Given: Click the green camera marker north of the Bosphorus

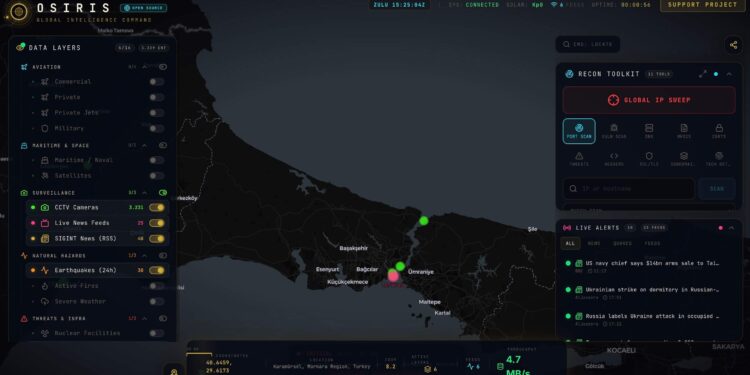Looking at the screenshot, I should 423,221.
